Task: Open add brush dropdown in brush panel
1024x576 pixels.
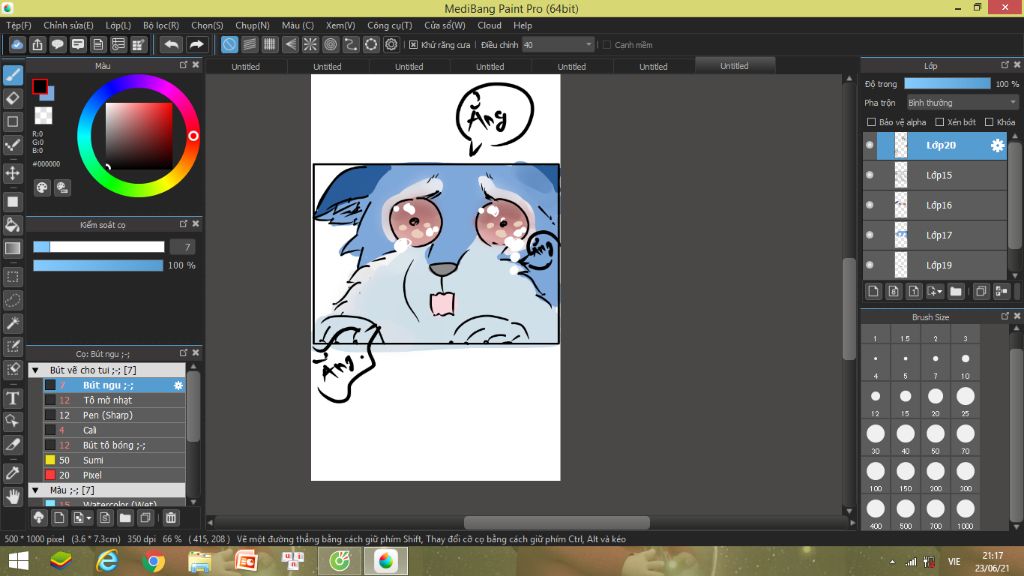Action: 82,518
